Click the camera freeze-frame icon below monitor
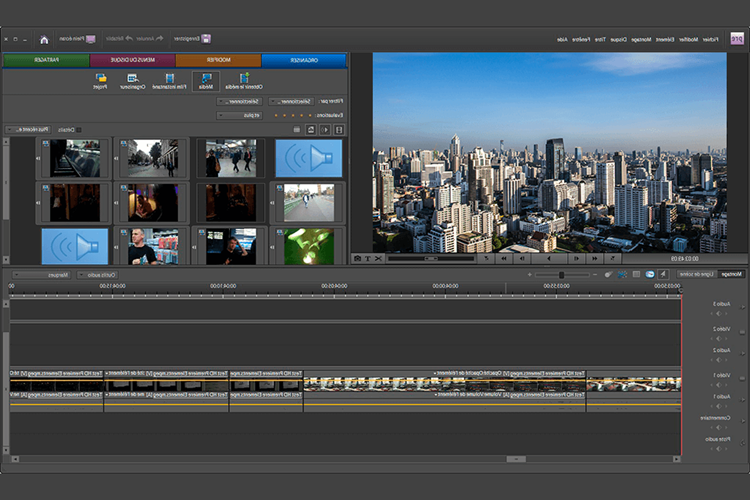 pyautogui.click(x=357, y=258)
